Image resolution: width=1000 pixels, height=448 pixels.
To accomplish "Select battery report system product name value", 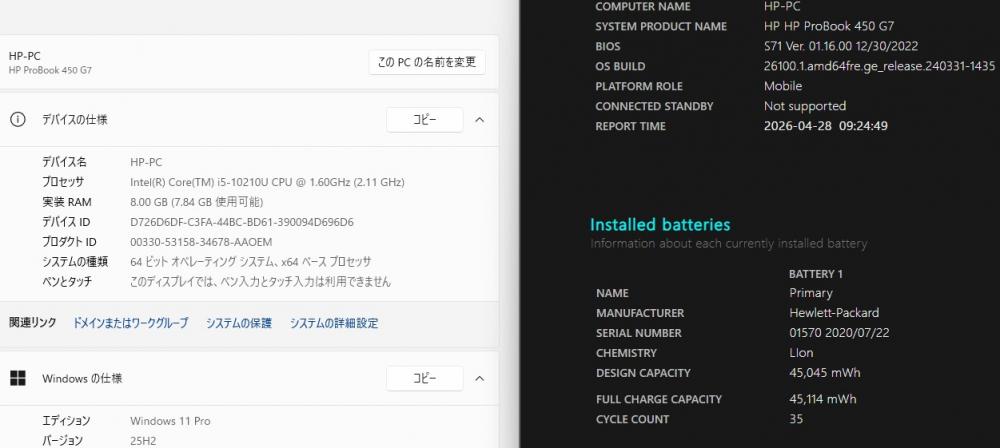I will tap(829, 27).
